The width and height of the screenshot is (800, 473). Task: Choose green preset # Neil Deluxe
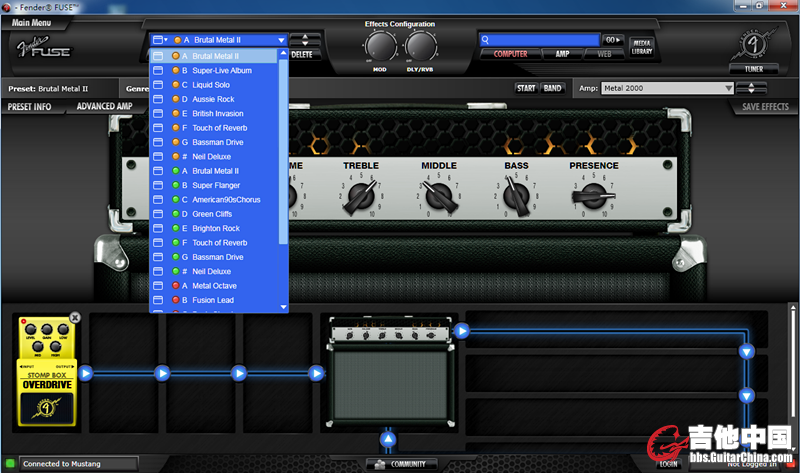[x=214, y=271]
